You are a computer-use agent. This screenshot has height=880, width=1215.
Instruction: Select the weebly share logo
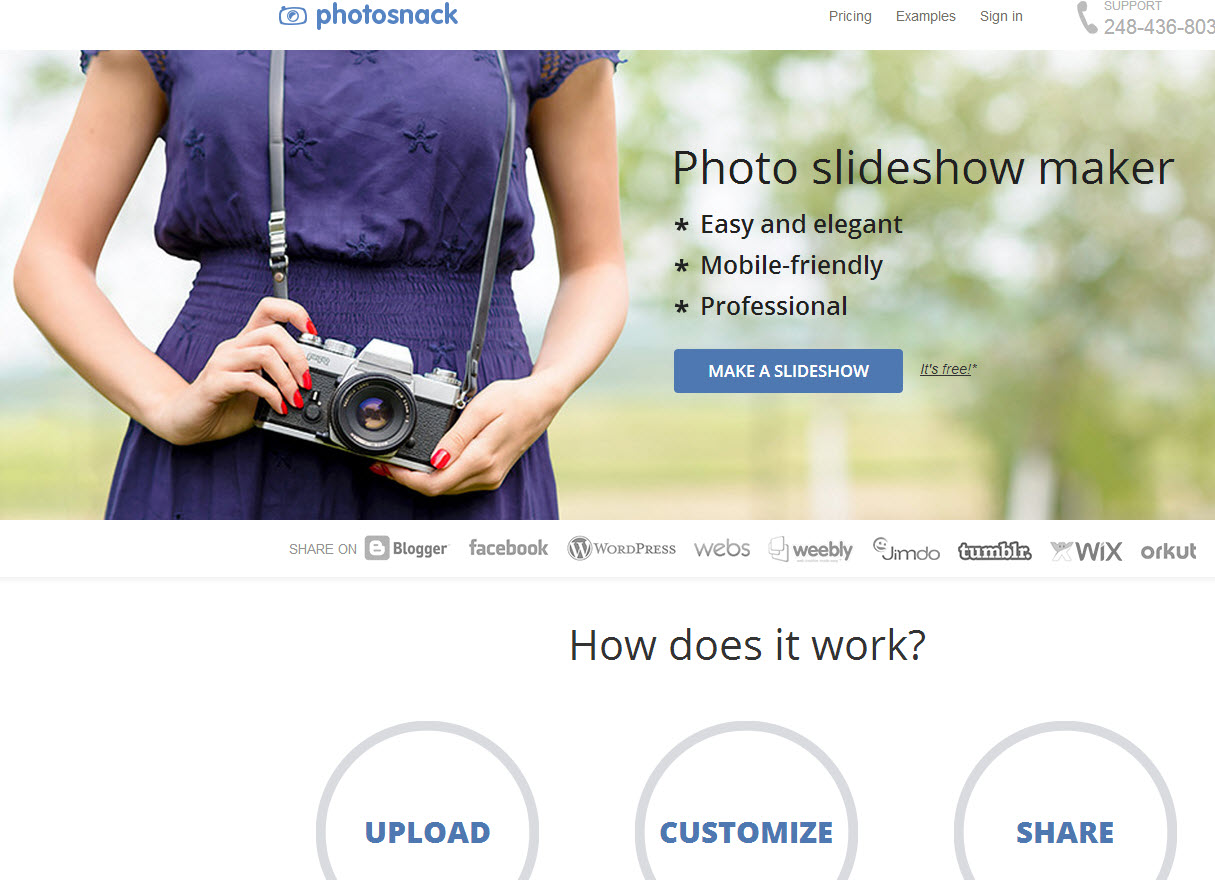[x=811, y=549]
